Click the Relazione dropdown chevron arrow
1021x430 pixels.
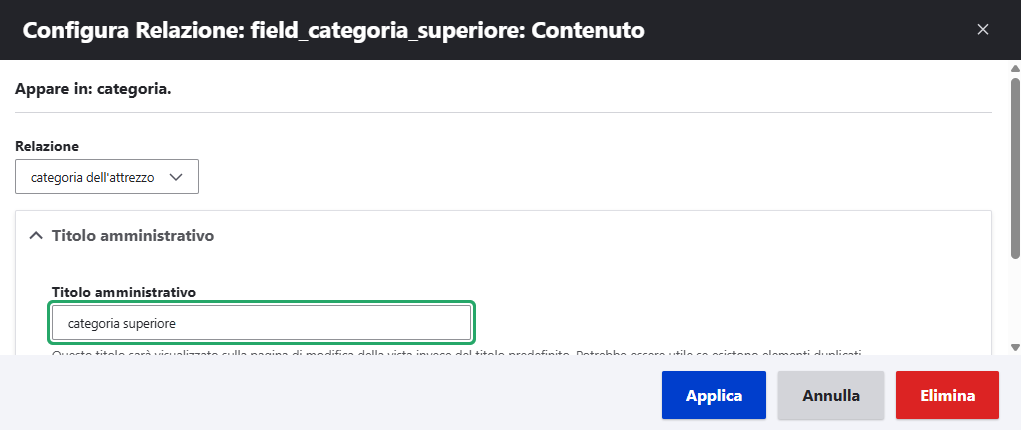click(177, 177)
